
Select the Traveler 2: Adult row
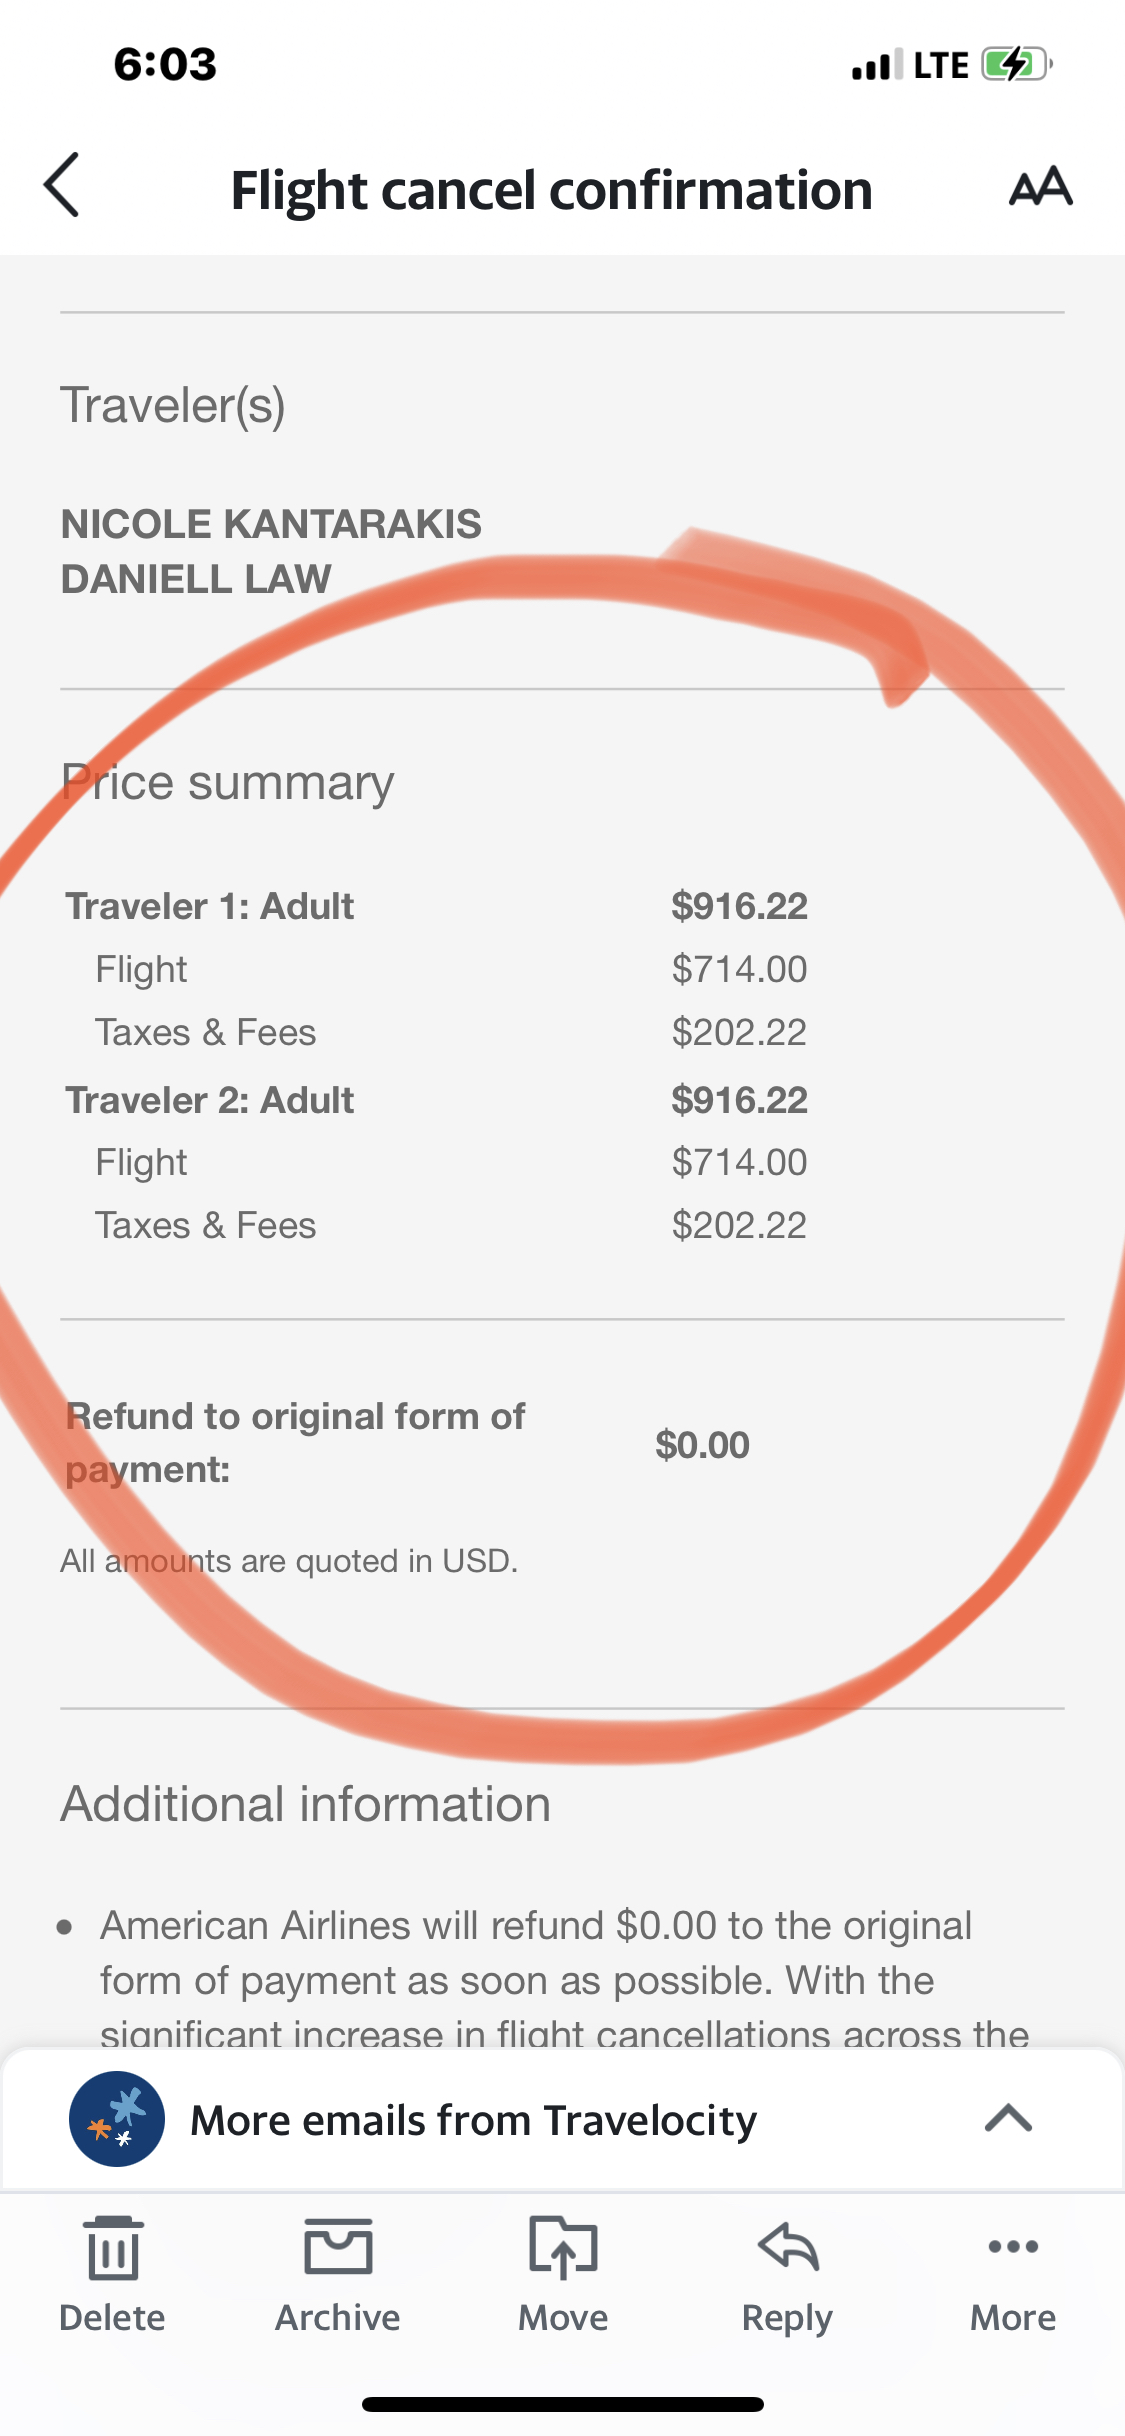click(x=210, y=1101)
